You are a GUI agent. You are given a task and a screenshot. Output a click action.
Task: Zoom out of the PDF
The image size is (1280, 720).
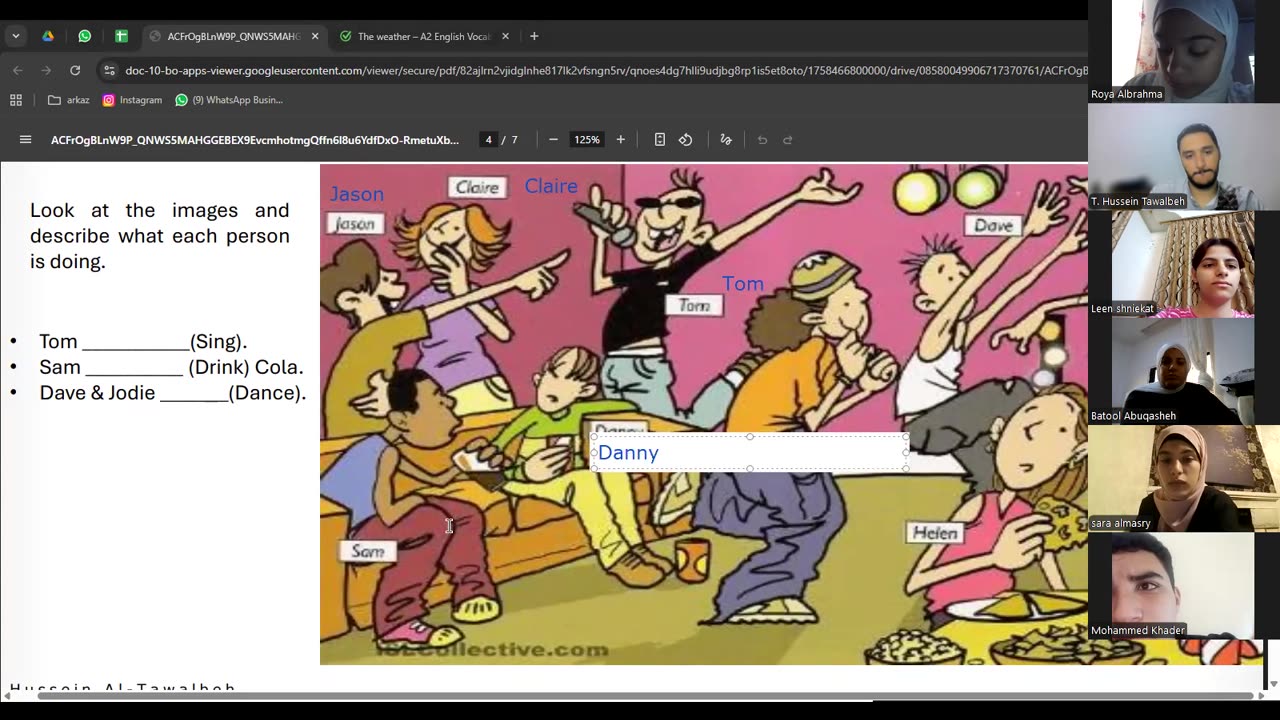(553, 140)
